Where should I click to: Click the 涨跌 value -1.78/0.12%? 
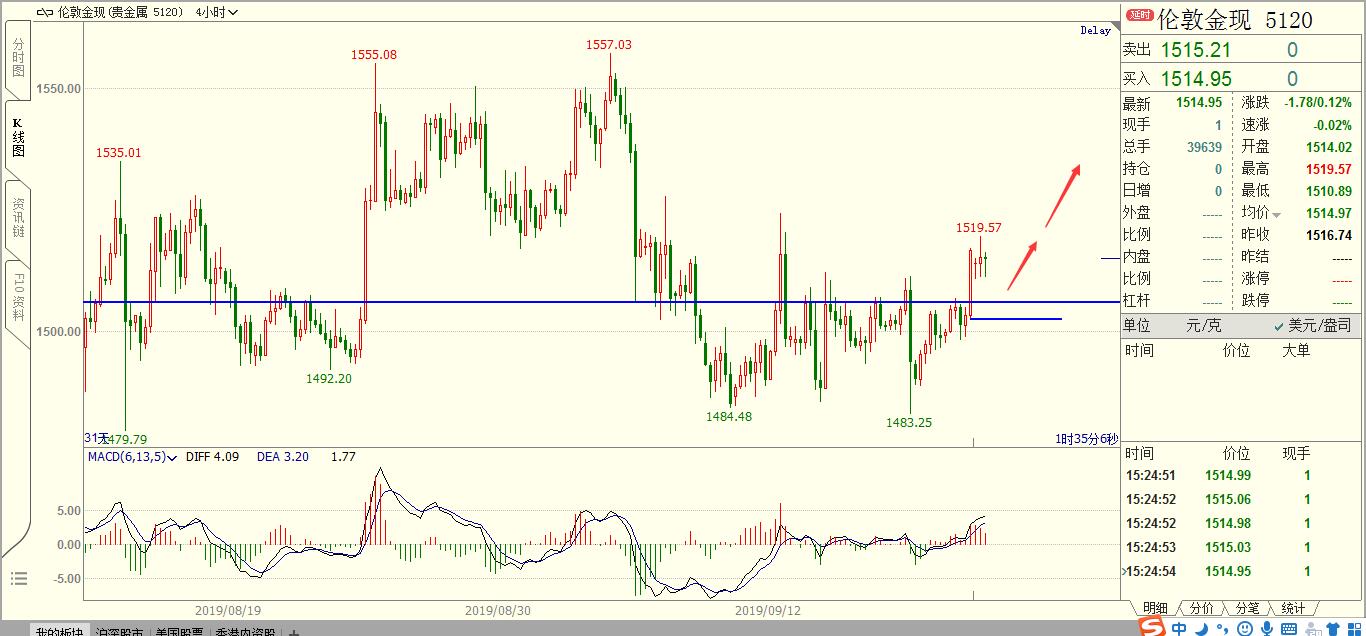click(1318, 102)
